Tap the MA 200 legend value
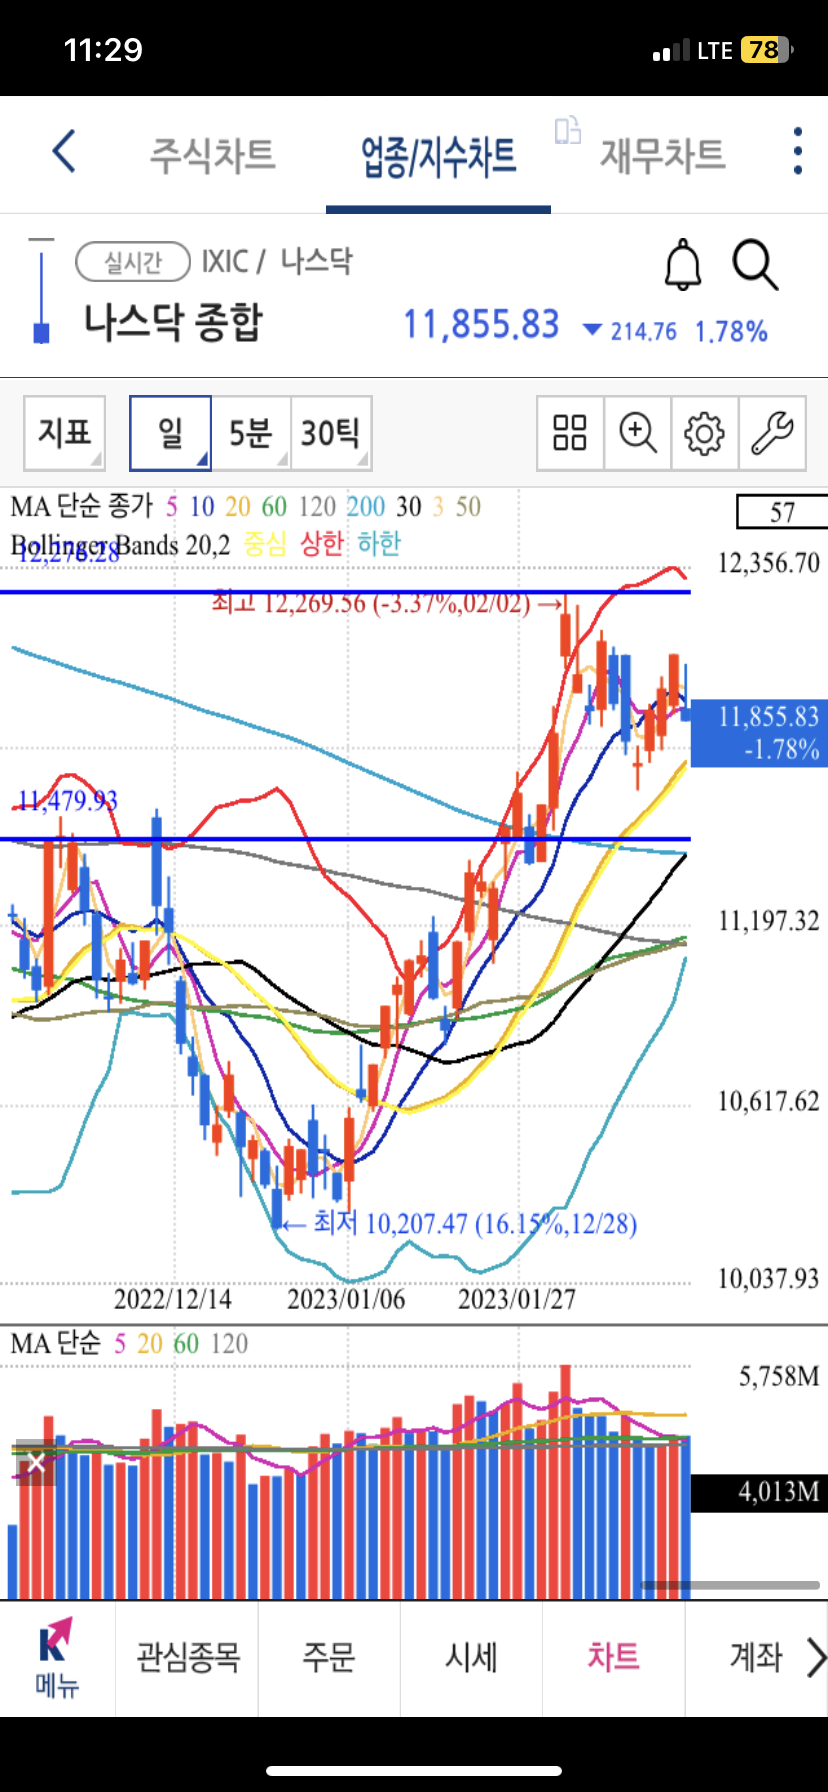 365,507
